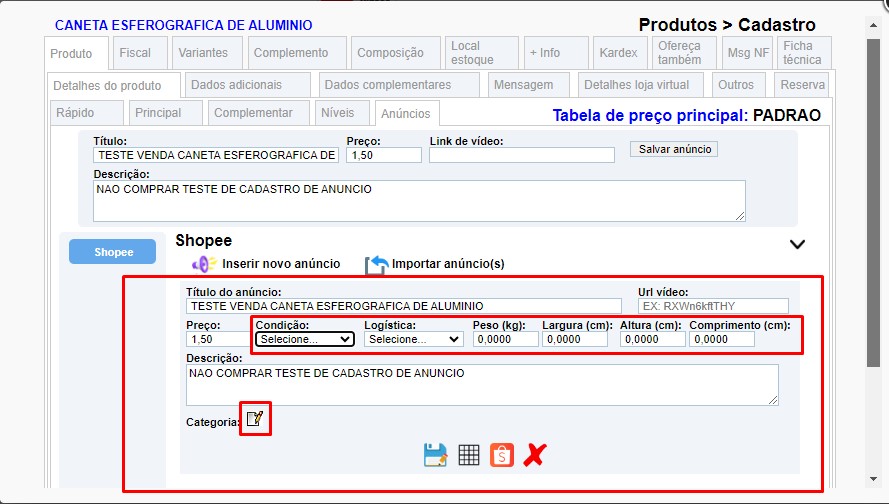889x504 pixels.
Task: Click the Inserir novo anúncio link
Action: pos(281,264)
